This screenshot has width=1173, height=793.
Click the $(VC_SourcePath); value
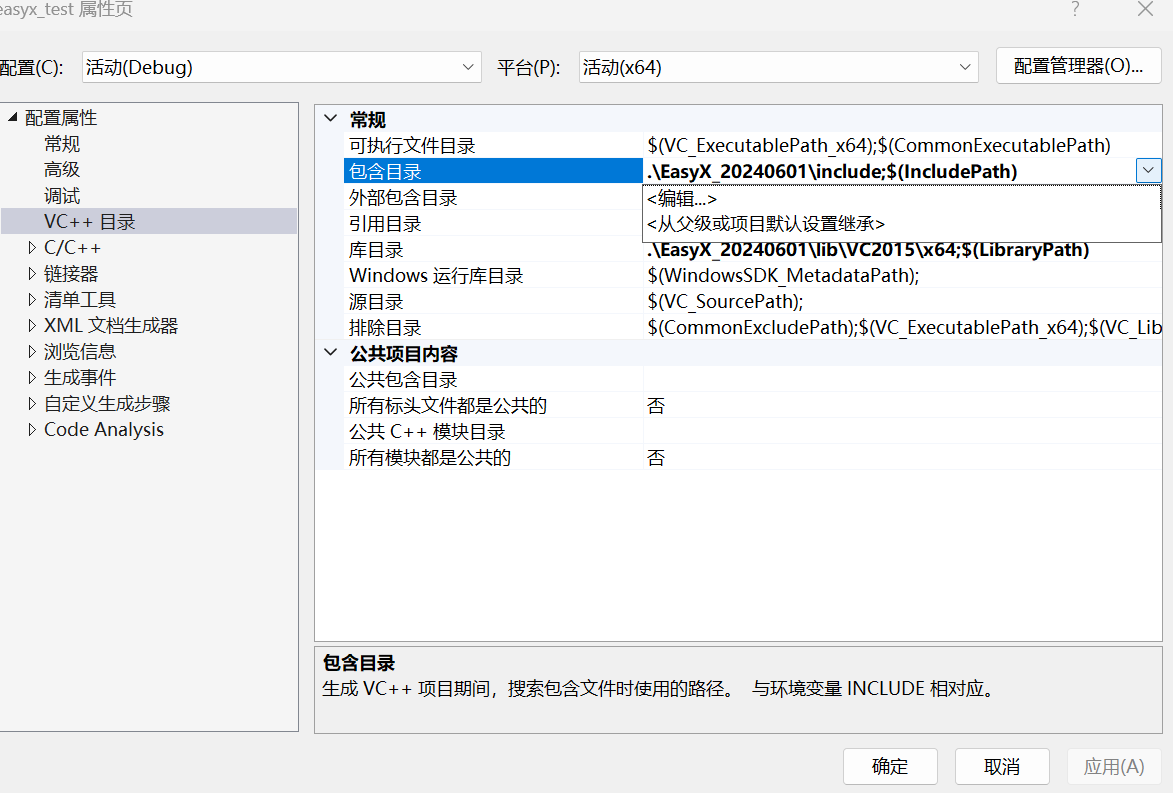[725, 301]
